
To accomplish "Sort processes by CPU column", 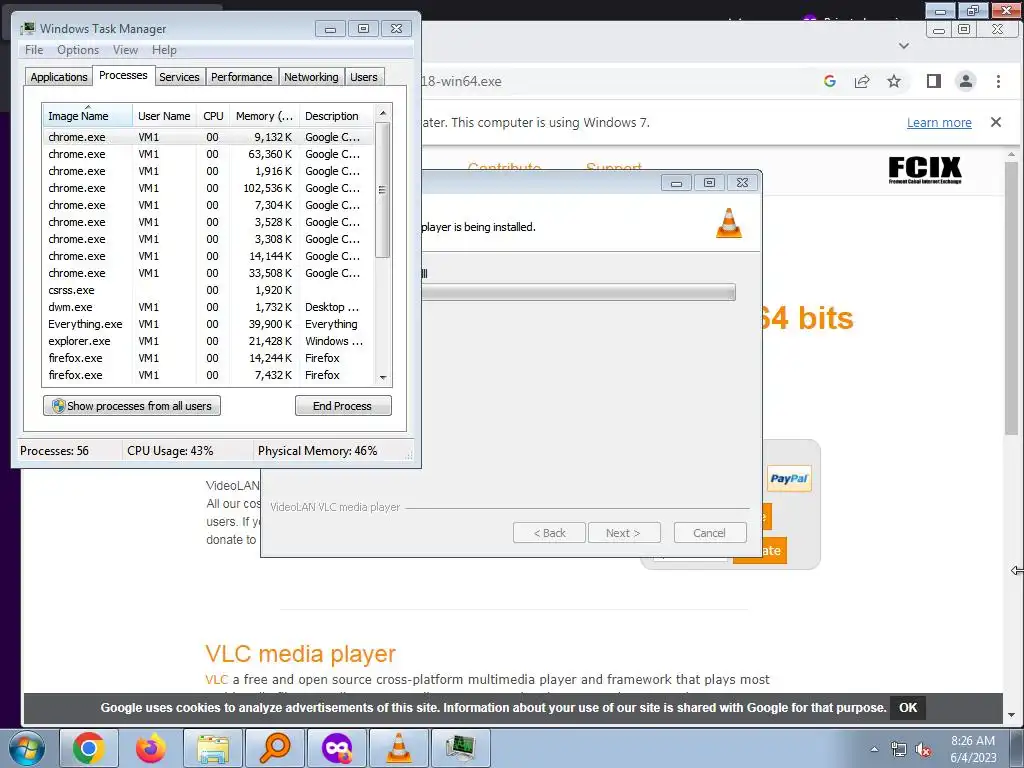I will click(x=213, y=116).
